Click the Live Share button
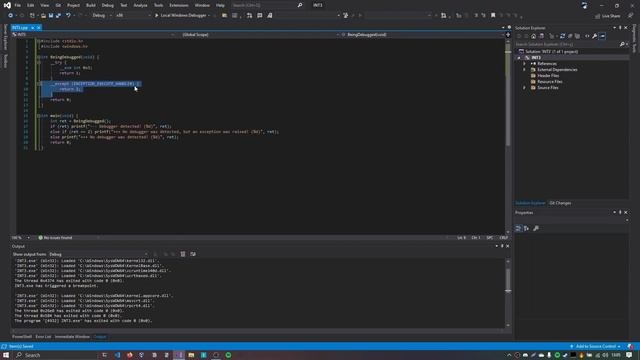 click(607, 16)
